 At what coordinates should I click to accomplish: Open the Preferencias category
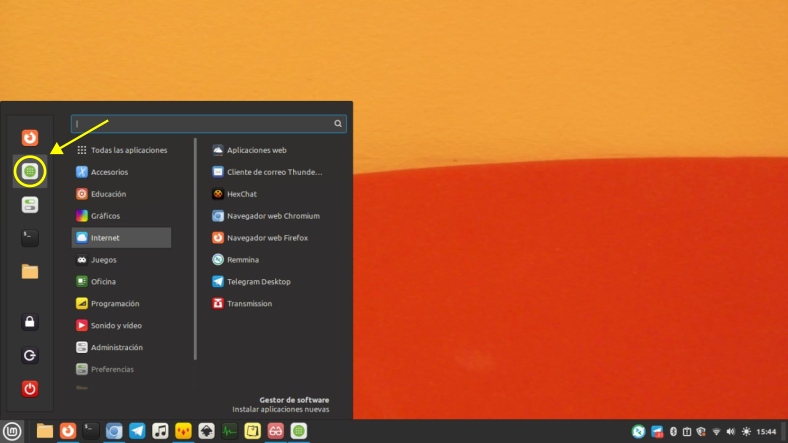point(121,369)
